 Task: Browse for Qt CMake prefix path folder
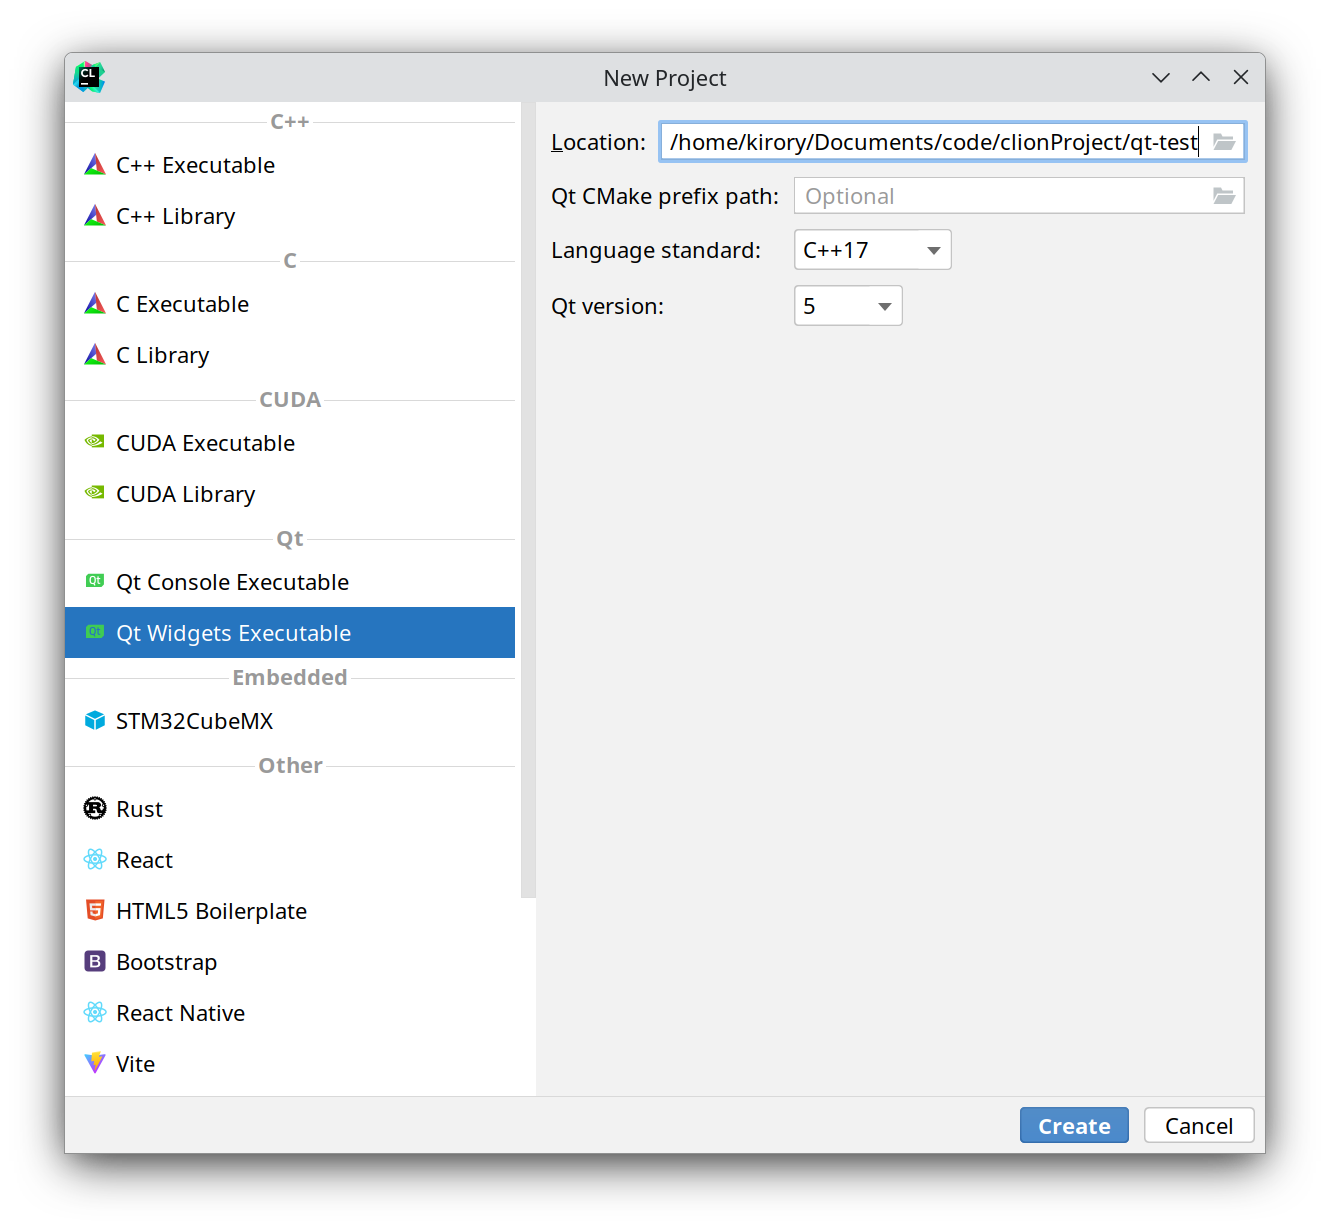pos(1224,196)
